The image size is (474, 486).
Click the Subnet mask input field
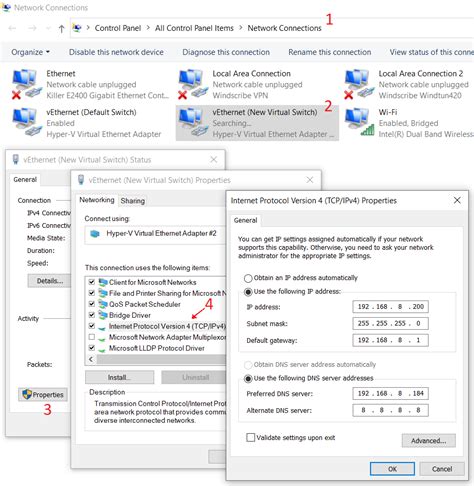pyautogui.click(x=390, y=323)
